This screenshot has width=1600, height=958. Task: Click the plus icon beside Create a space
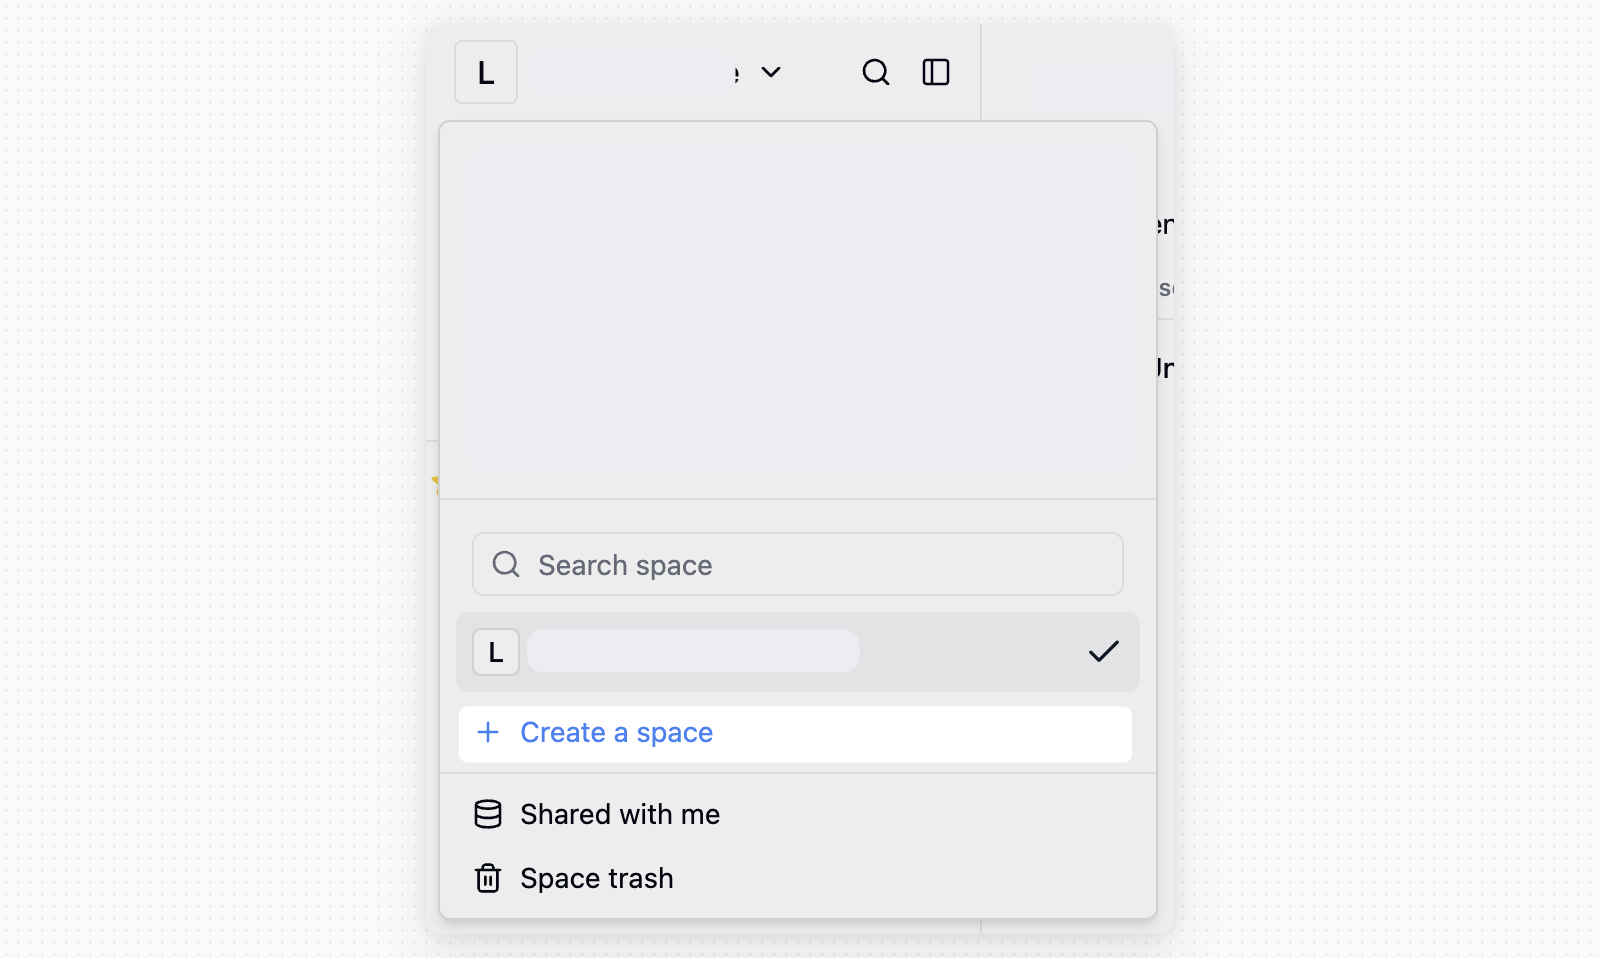pyautogui.click(x=488, y=732)
